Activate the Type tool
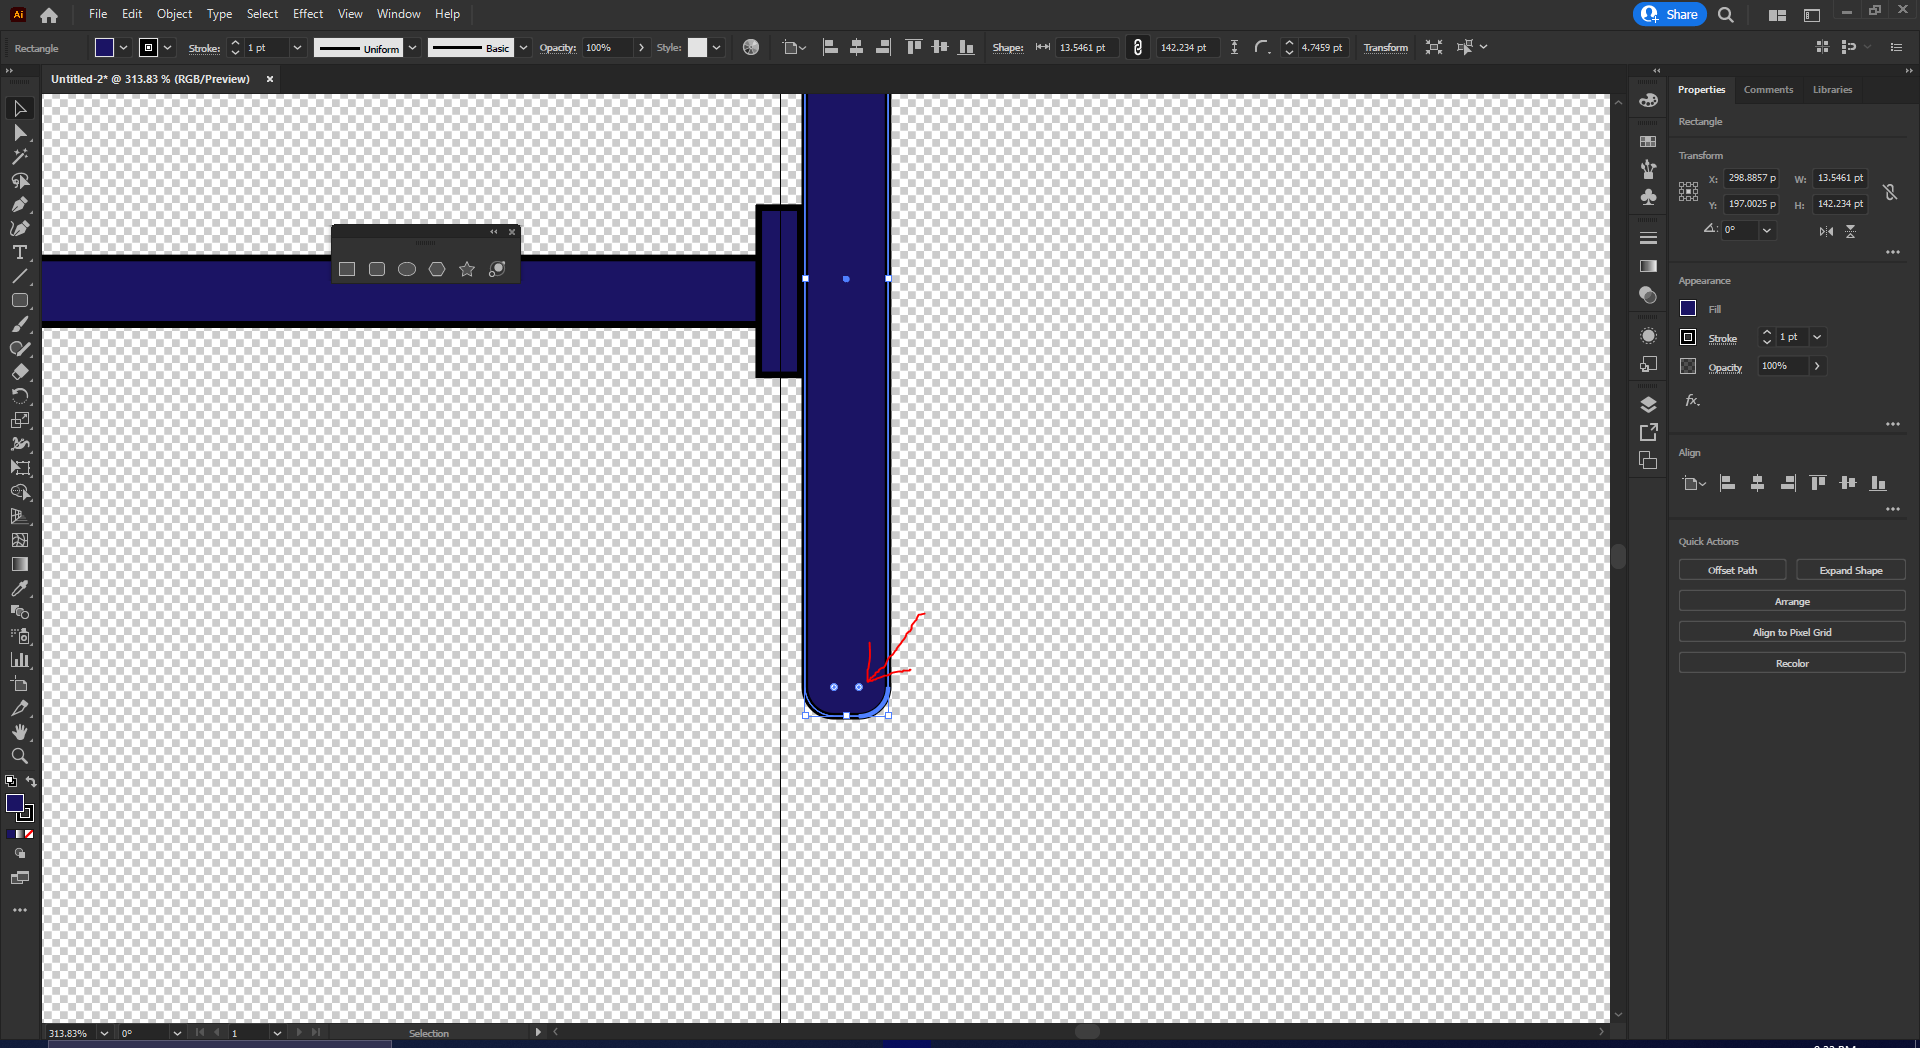 20,253
